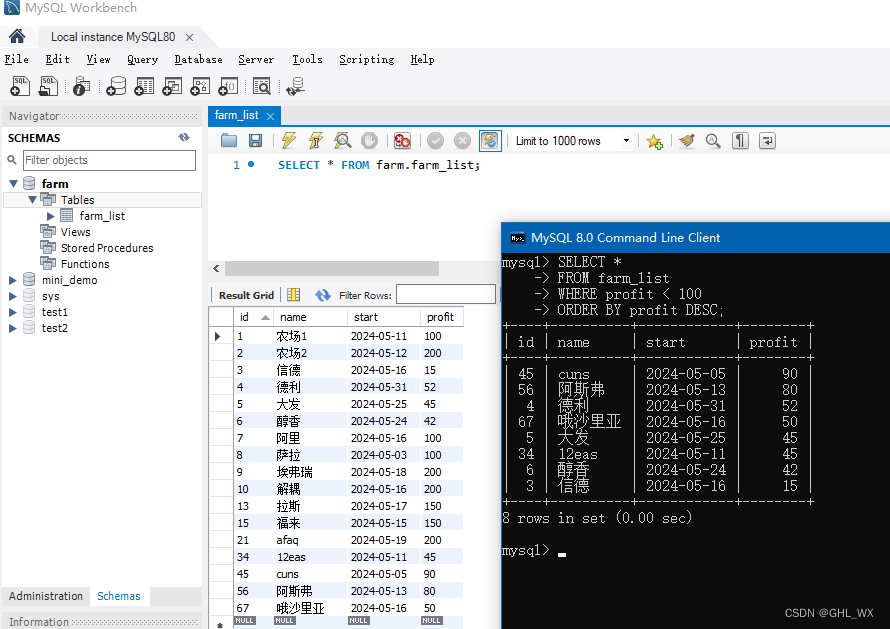
Task: Open the Database menu
Action: tap(198, 59)
